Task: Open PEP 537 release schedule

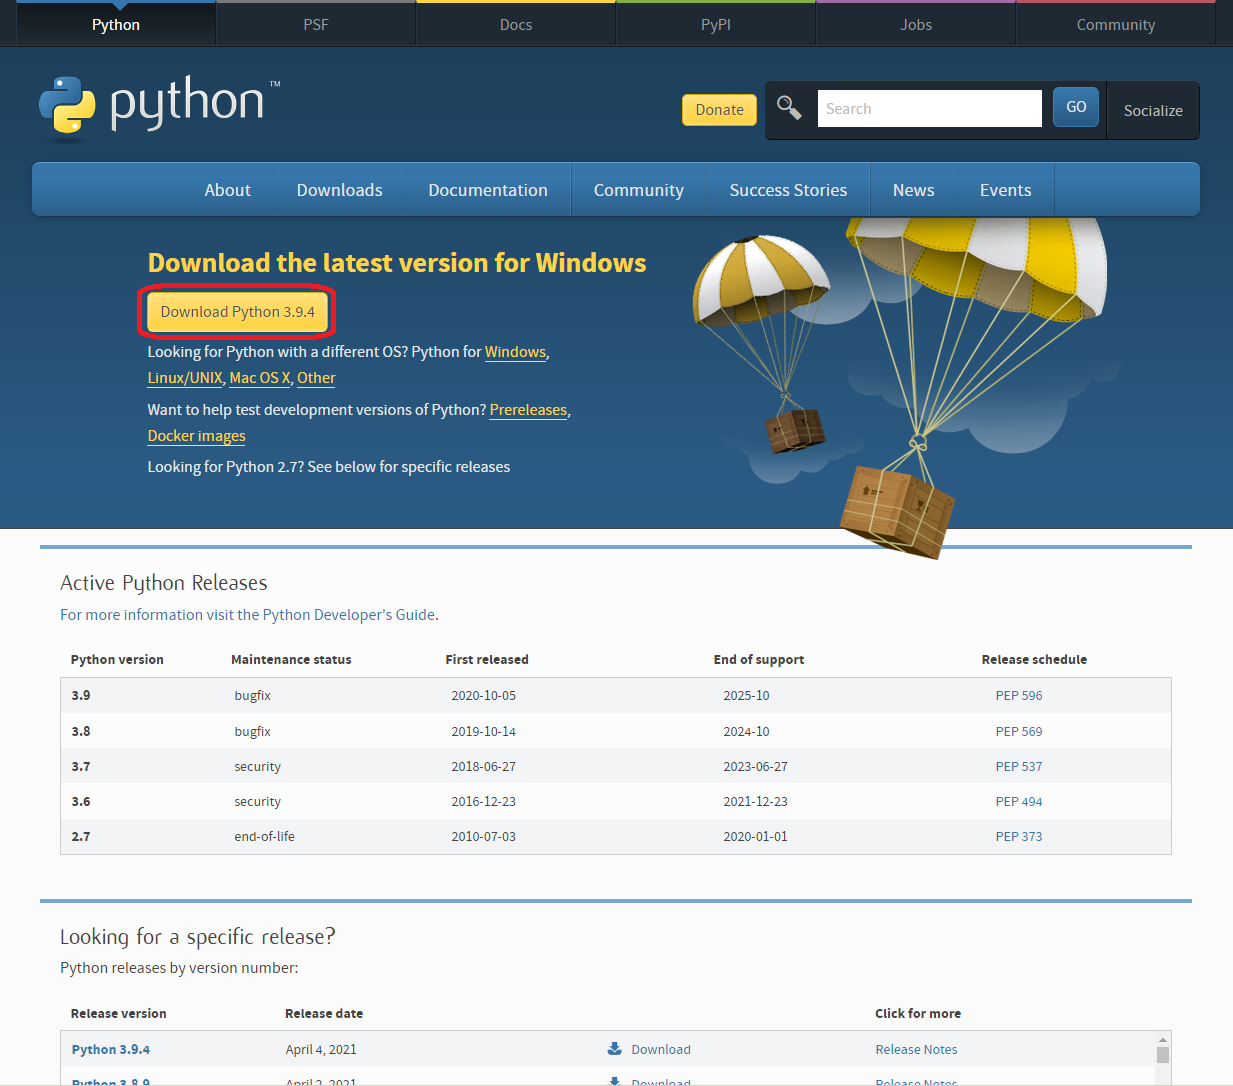Action: click(x=1019, y=767)
